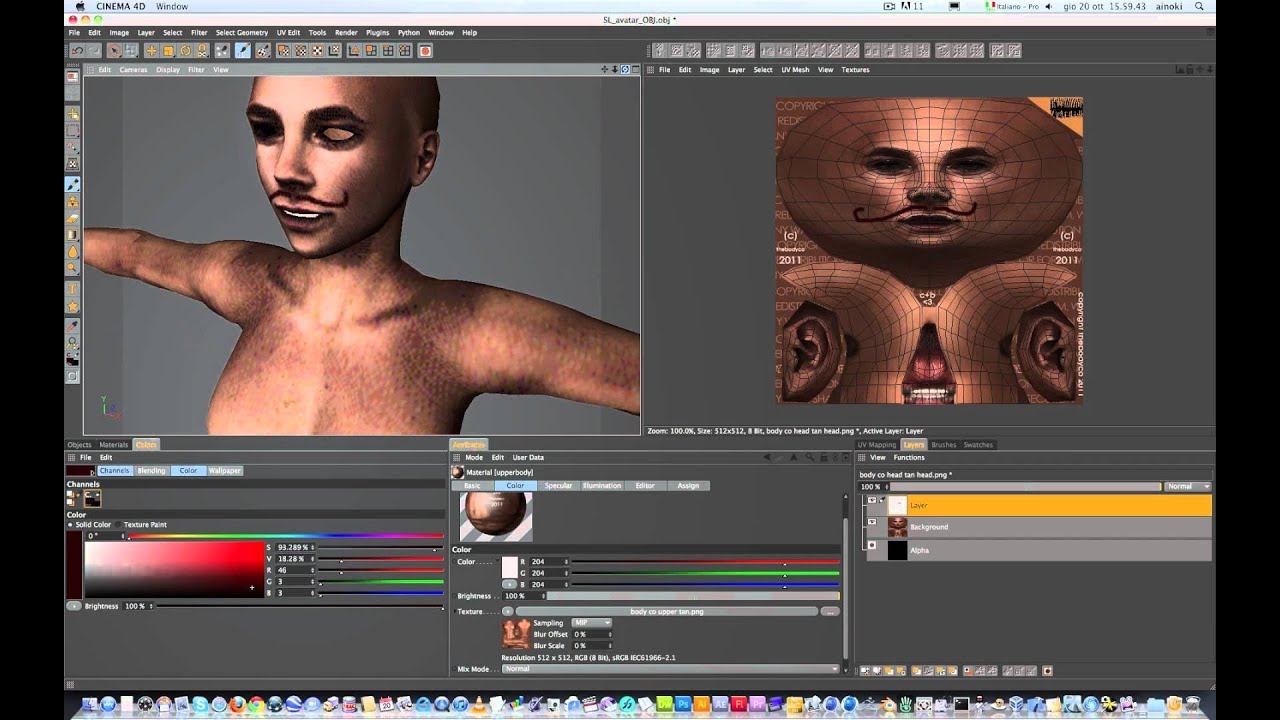Click the red saturation-value color picker field
The height and width of the screenshot is (720, 1280).
tap(173, 570)
